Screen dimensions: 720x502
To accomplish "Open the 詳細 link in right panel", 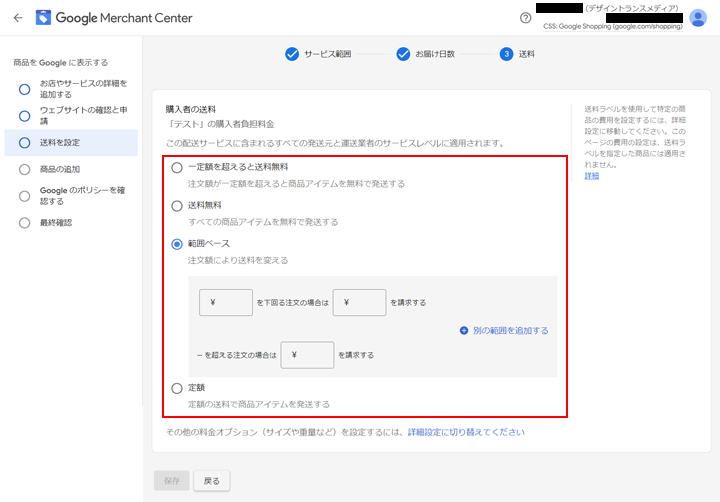I will pyautogui.click(x=590, y=176).
